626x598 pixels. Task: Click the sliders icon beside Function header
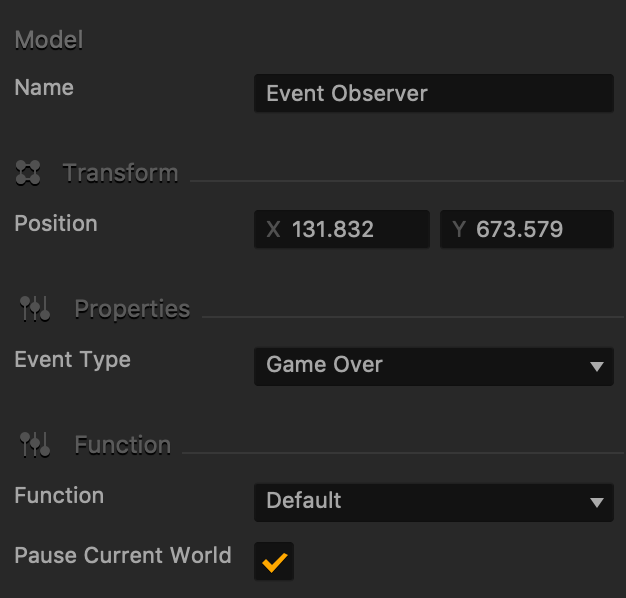click(35, 444)
